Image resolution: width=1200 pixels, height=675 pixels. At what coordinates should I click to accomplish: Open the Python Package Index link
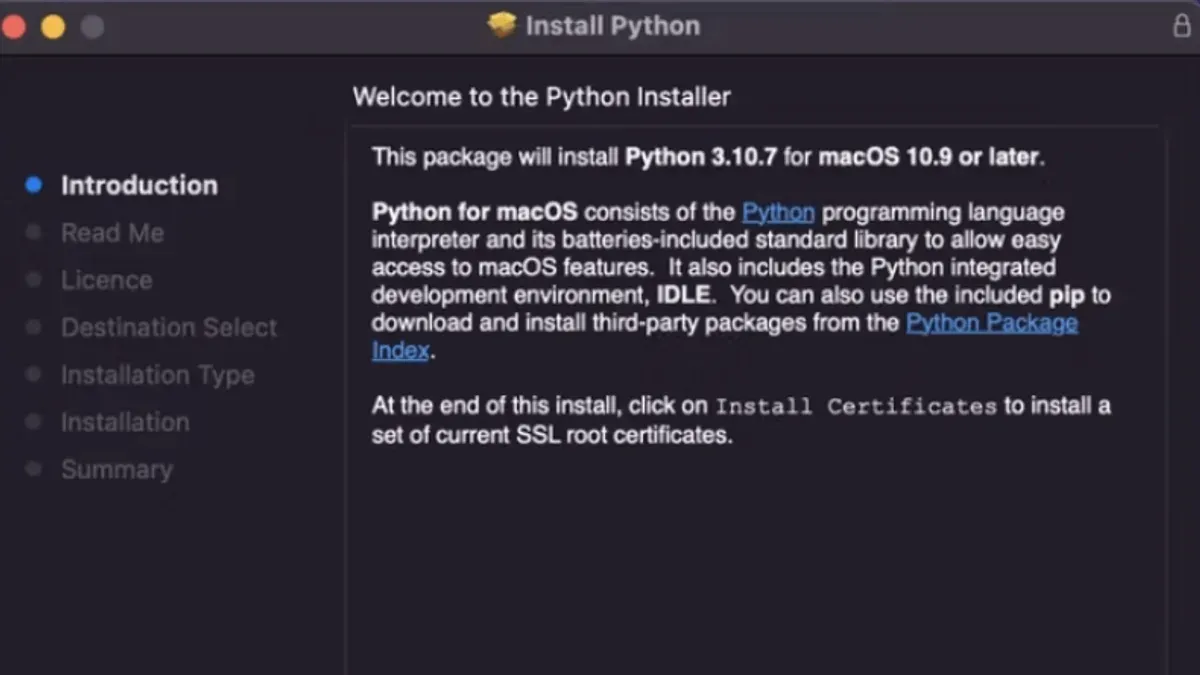point(992,323)
